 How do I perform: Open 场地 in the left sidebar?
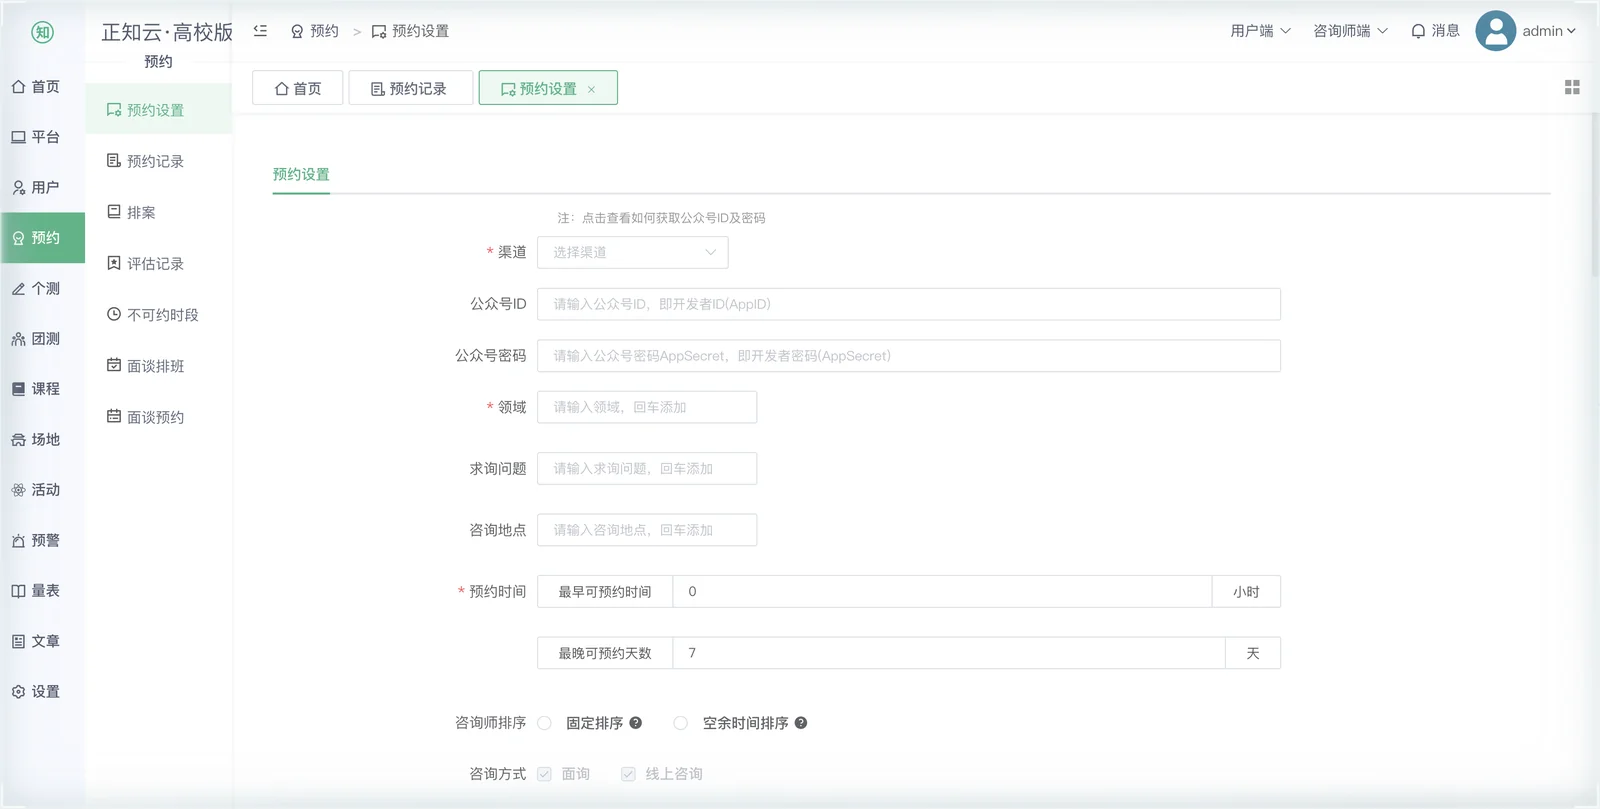tap(42, 439)
